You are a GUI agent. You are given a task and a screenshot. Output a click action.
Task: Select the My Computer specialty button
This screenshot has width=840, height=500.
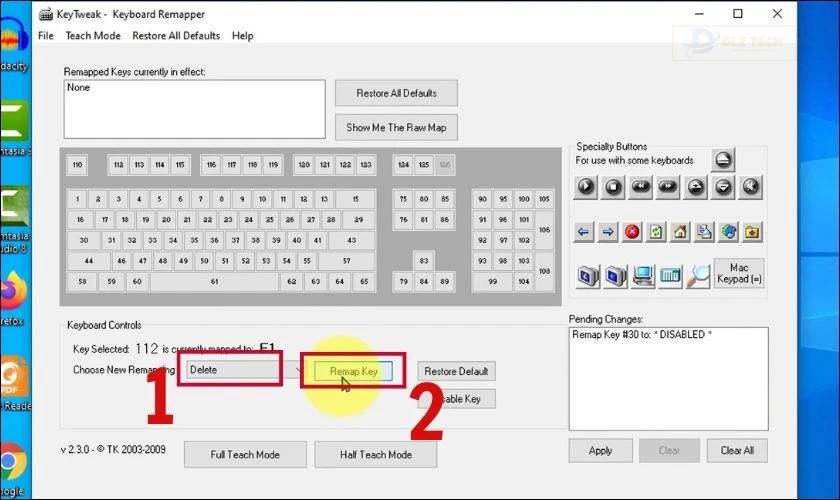click(643, 276)
